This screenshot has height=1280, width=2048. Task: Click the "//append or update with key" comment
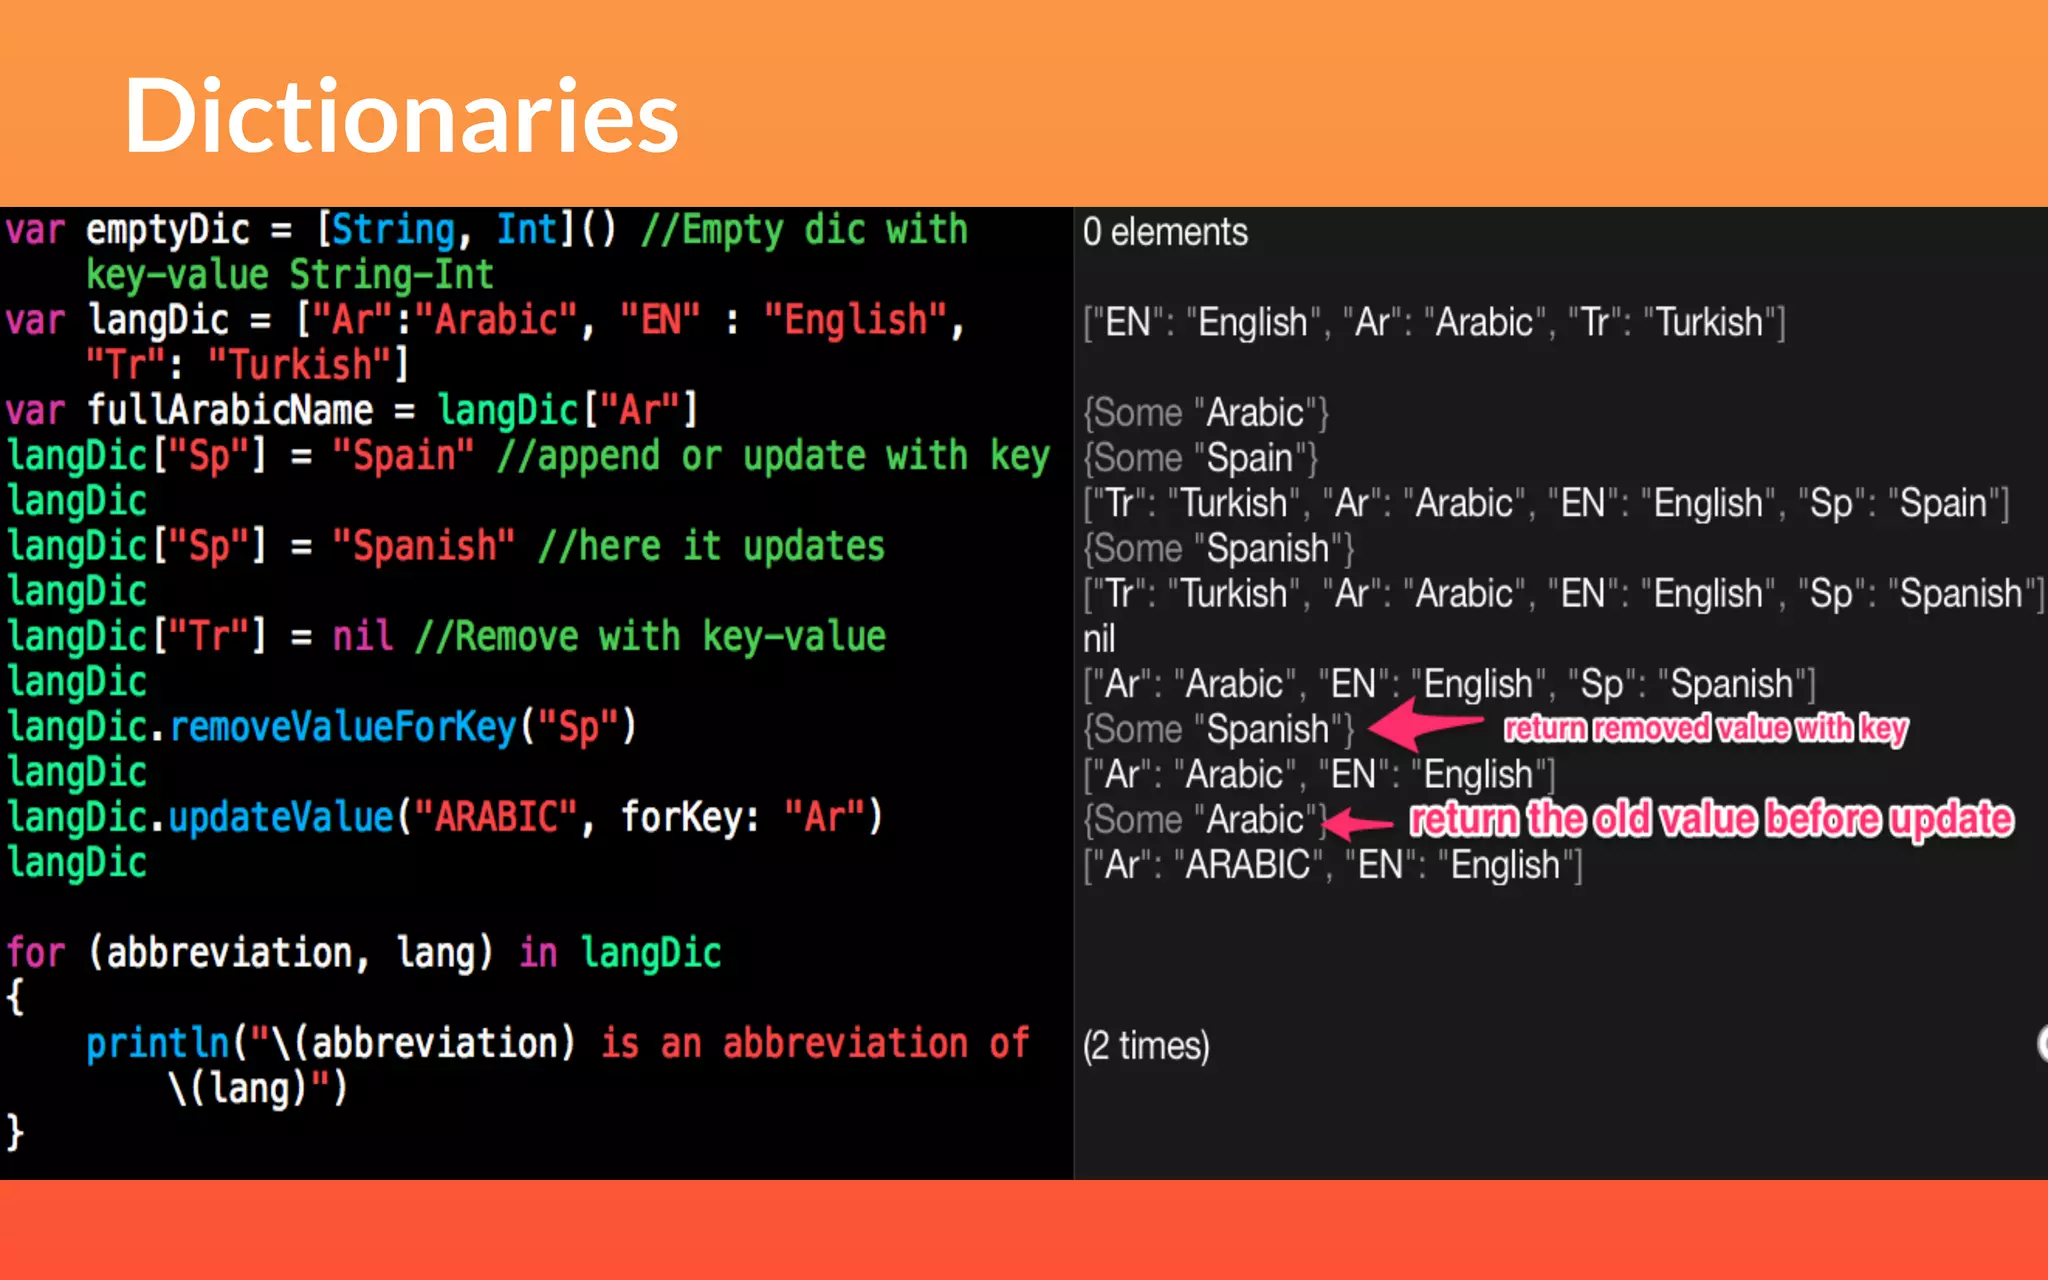pyautogui.click(x=773, y=456)
